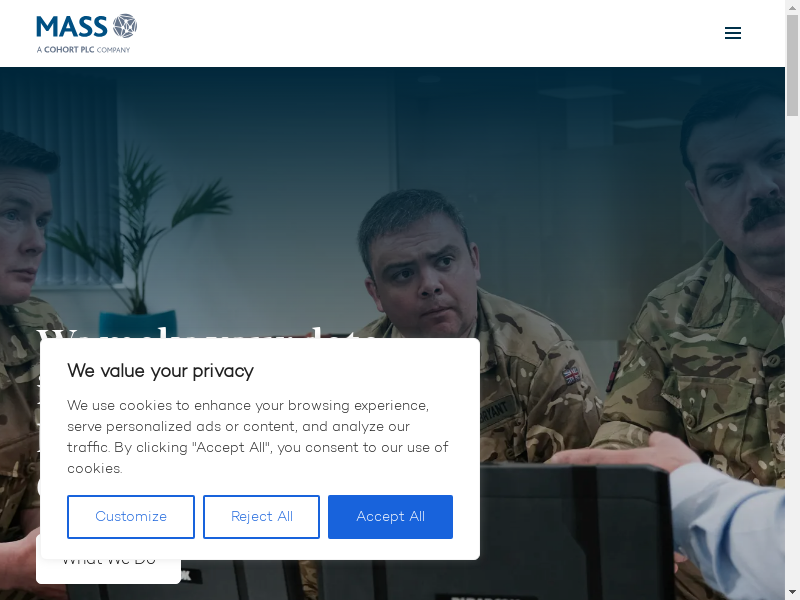
Task: Click the Union Jack patch on the sleeve
Action: (x=571, y=376)
